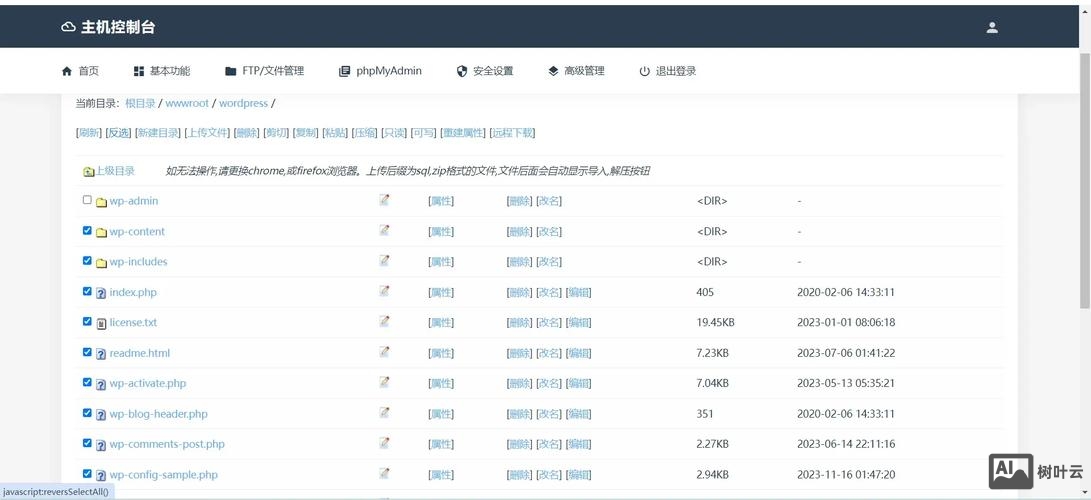
Task: Click the 主机控制台 cloud logo icon
Action: (68, 27)
